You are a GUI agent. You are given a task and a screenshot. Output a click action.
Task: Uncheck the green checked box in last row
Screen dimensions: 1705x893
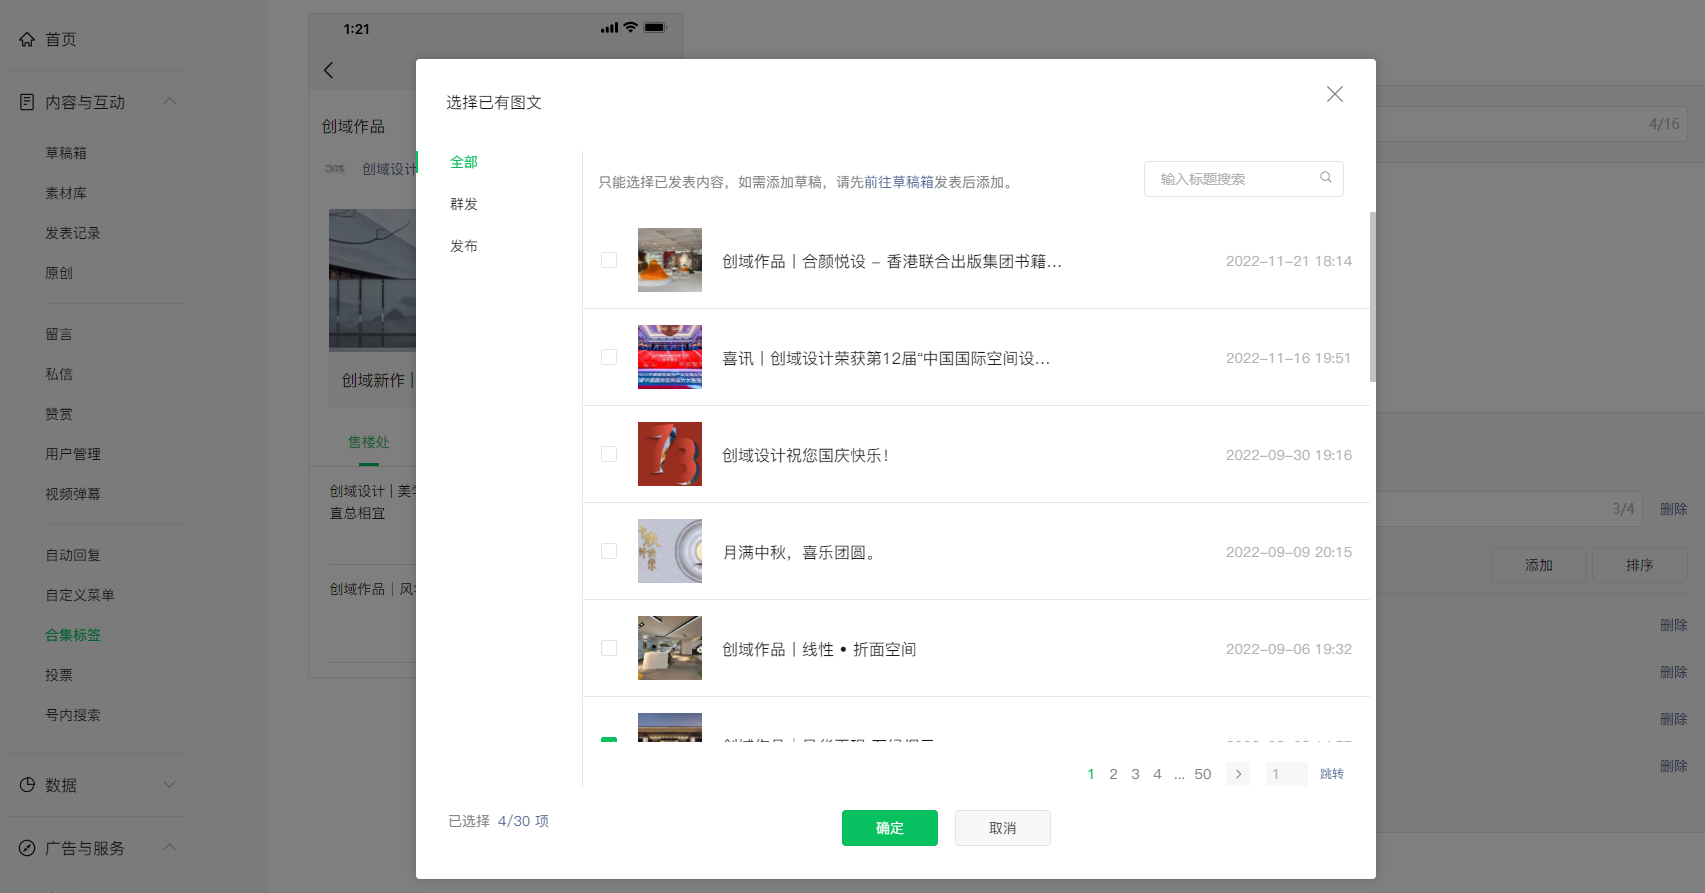[609, 740]
